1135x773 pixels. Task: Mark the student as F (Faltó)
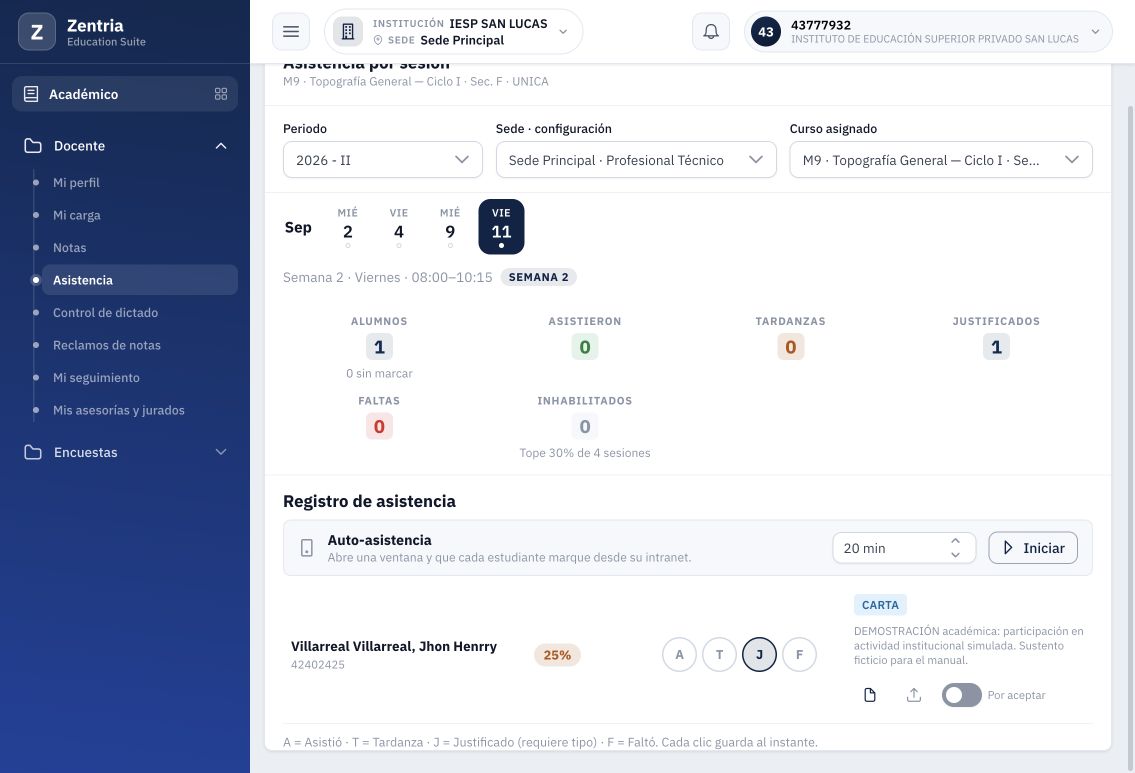[x=799, y=654]
